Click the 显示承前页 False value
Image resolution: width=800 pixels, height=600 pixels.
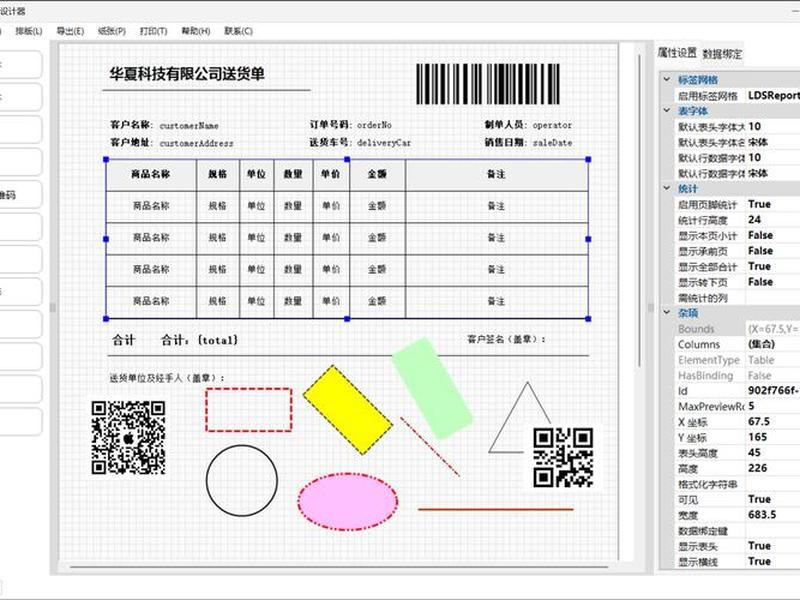(x=772, y=251)
